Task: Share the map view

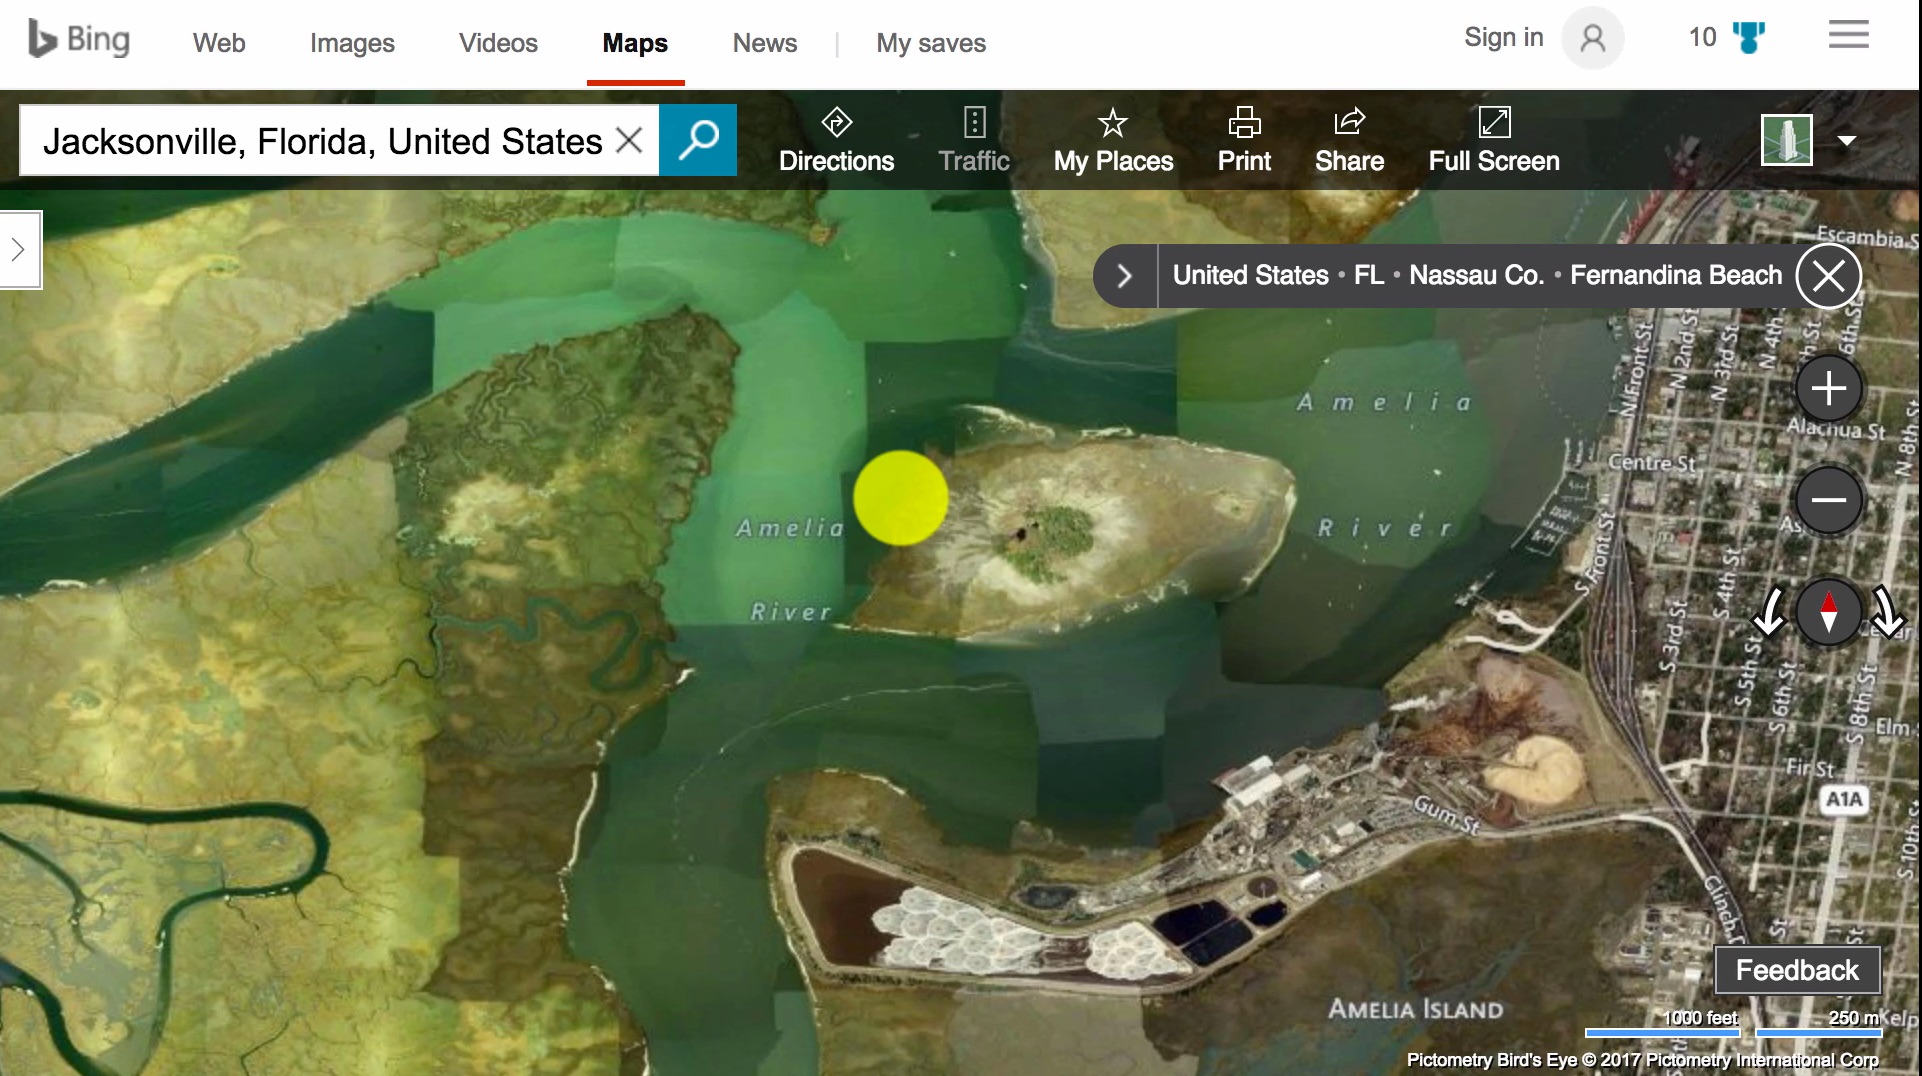Action: [x=1348, y=140]
